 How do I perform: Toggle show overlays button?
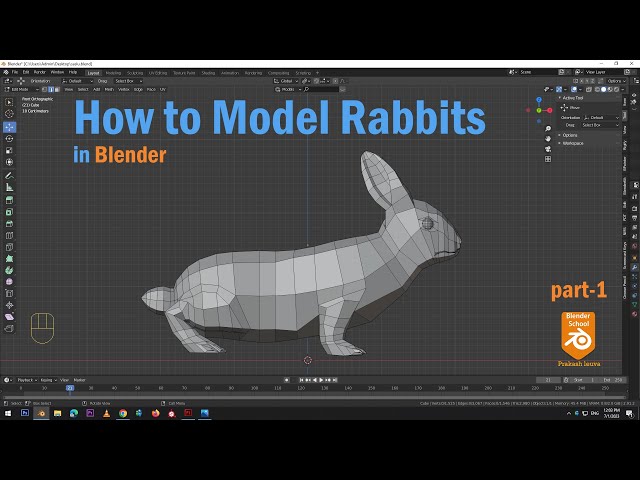574,89
